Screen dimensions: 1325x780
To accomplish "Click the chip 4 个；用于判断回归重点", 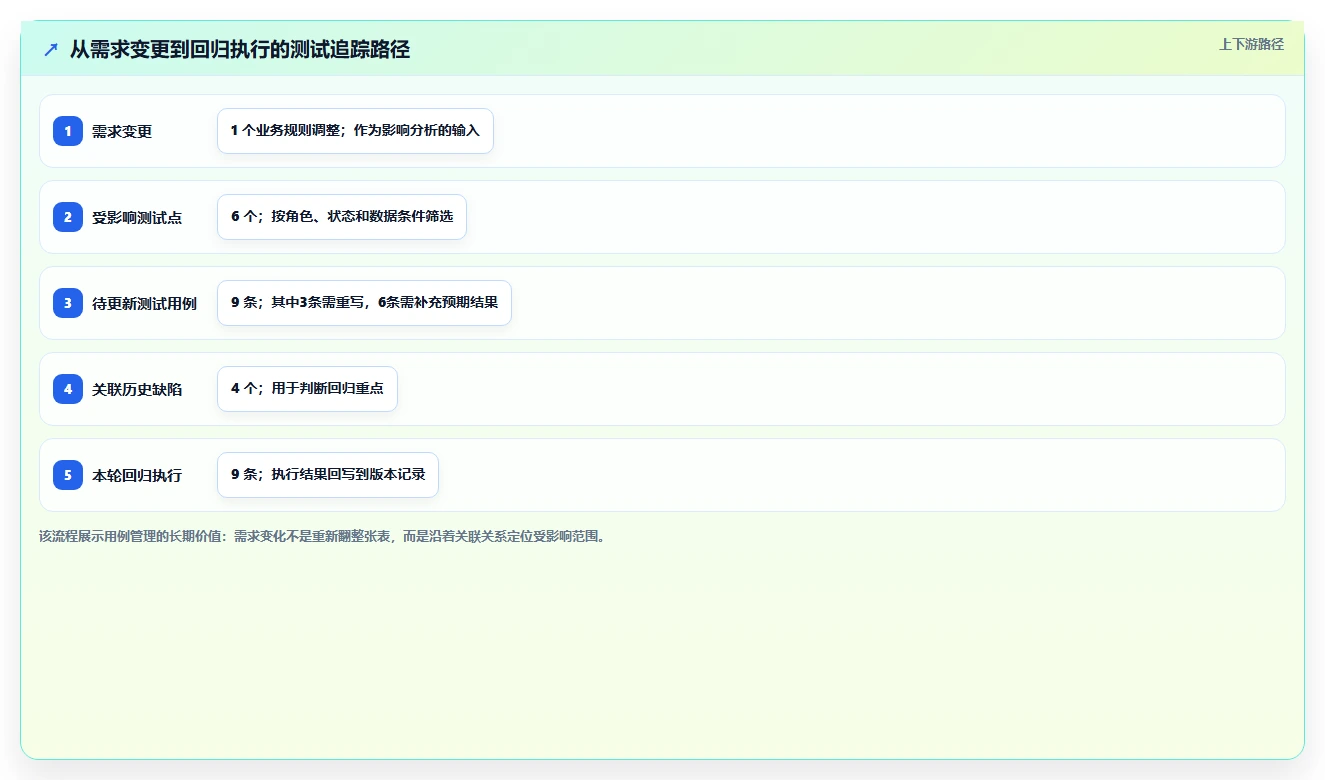I will click(x=307, y=389).
